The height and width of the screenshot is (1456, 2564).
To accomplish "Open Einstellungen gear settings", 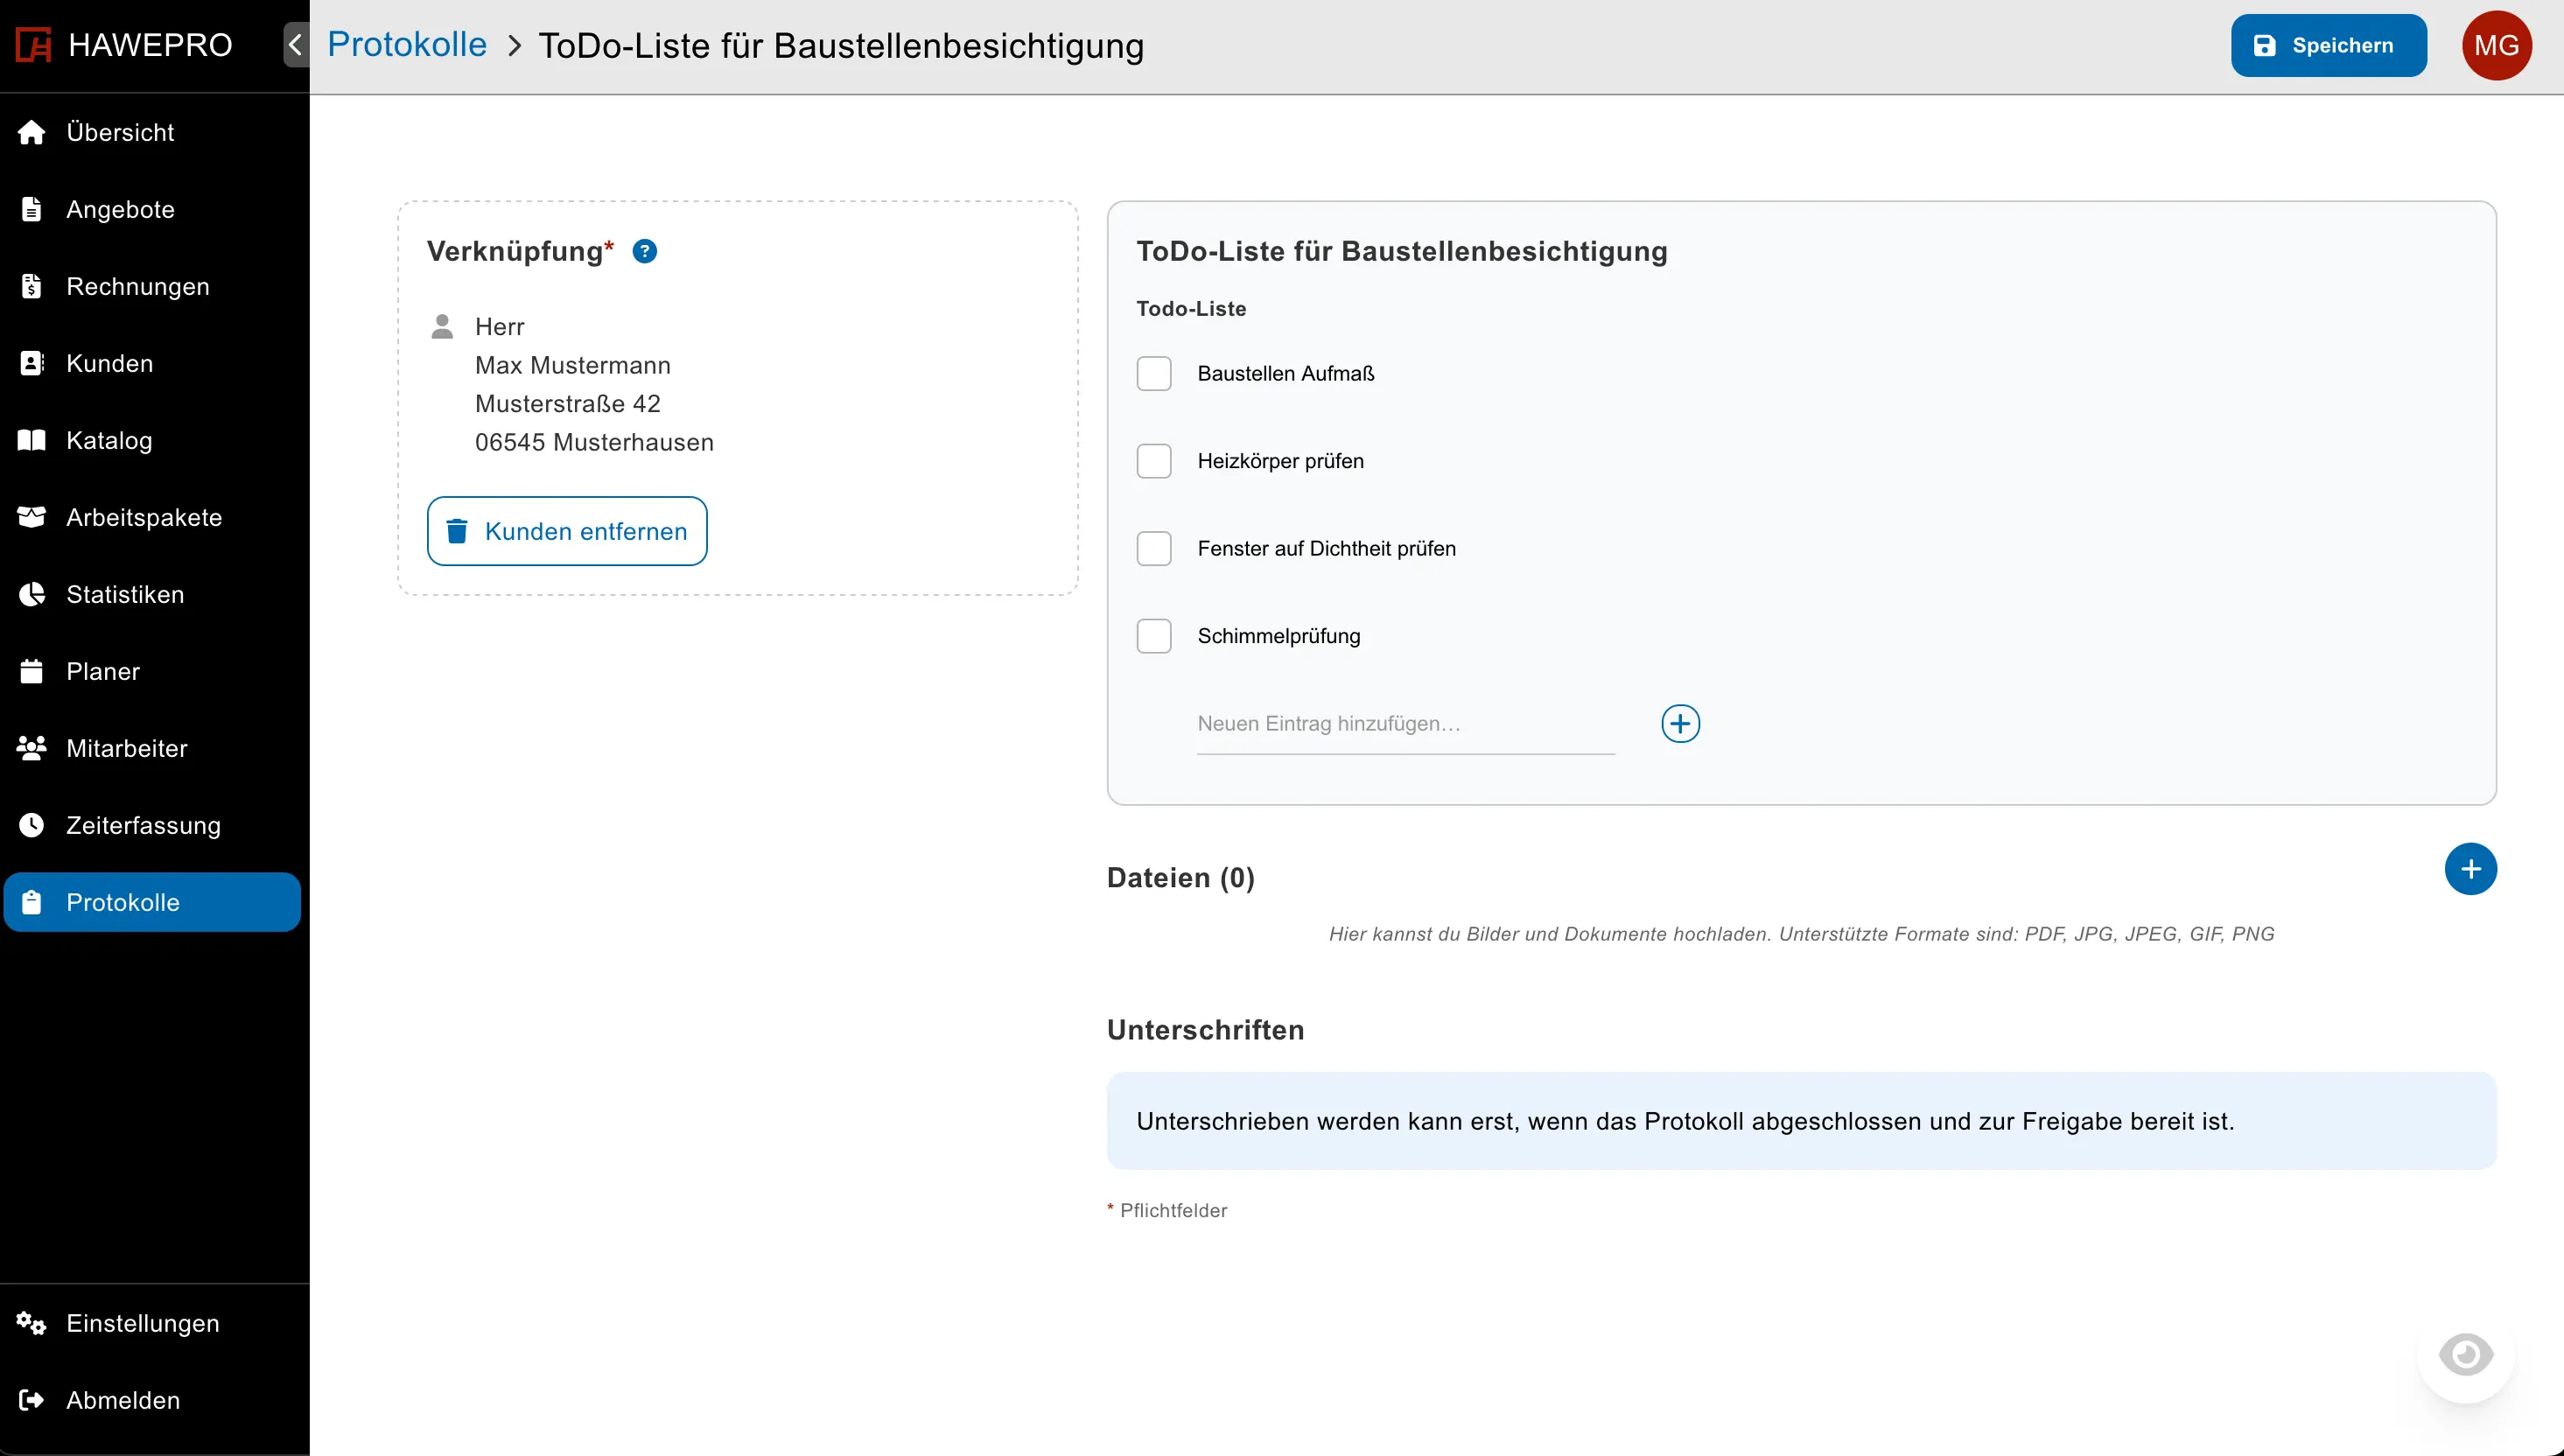I will point(142,1323).
